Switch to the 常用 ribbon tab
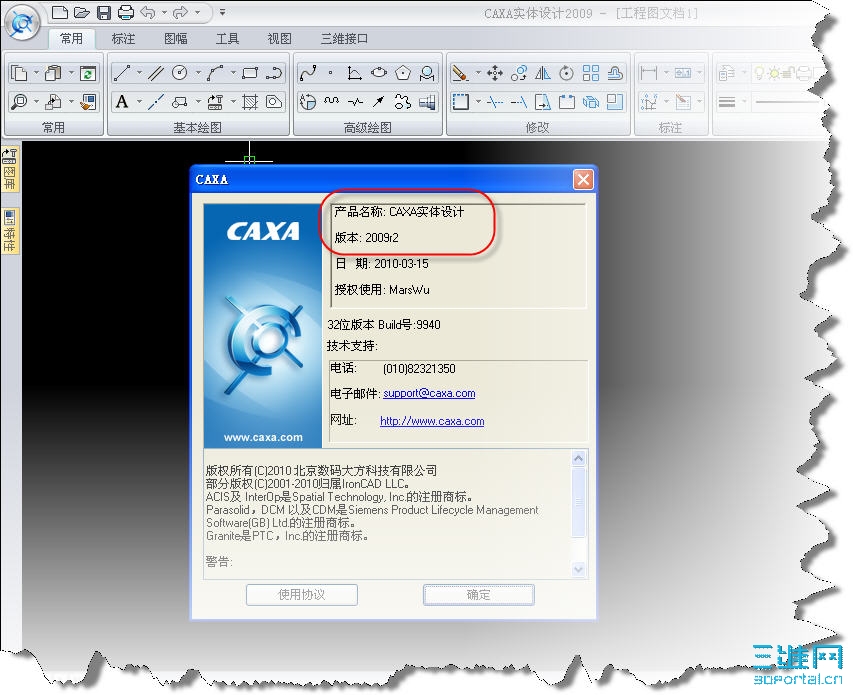 [71, 39]
